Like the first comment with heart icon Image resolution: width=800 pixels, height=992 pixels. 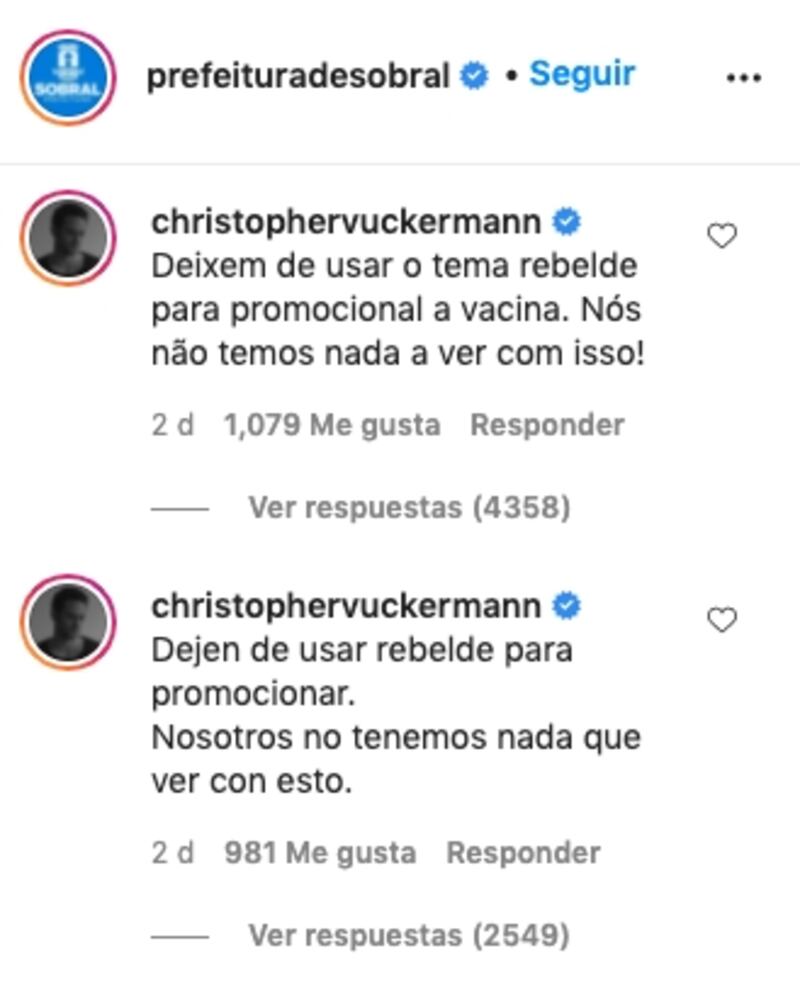coord(722,236)
